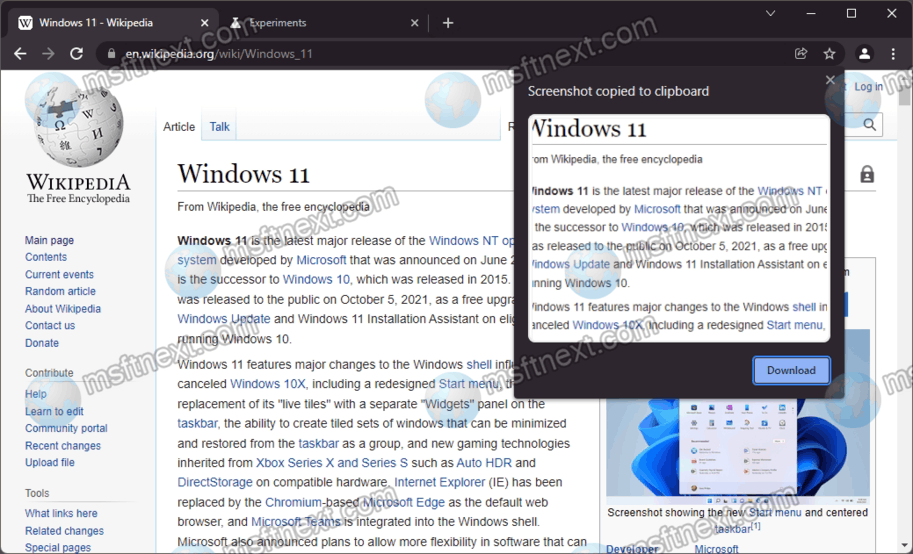The height and width of the screenshot is (554, 913).
Task: Open Recent changes link
Action: [x=63, y=446]
